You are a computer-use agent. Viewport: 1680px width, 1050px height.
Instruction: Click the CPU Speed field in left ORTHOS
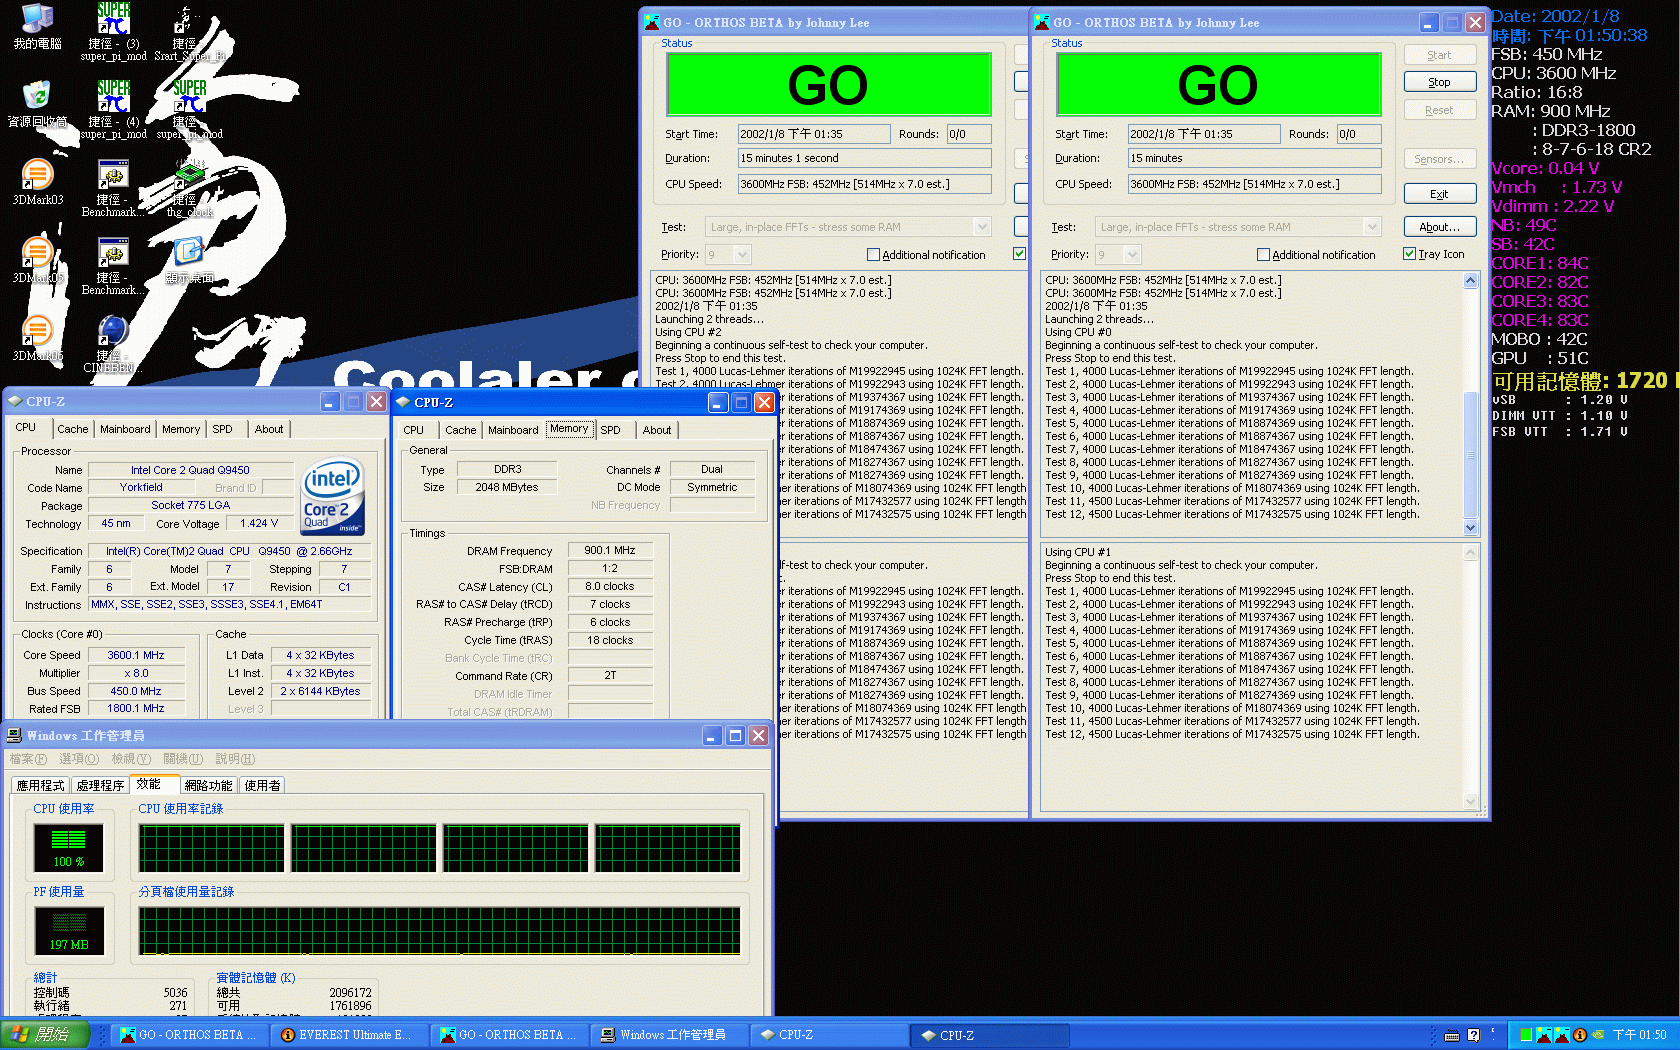864,184
